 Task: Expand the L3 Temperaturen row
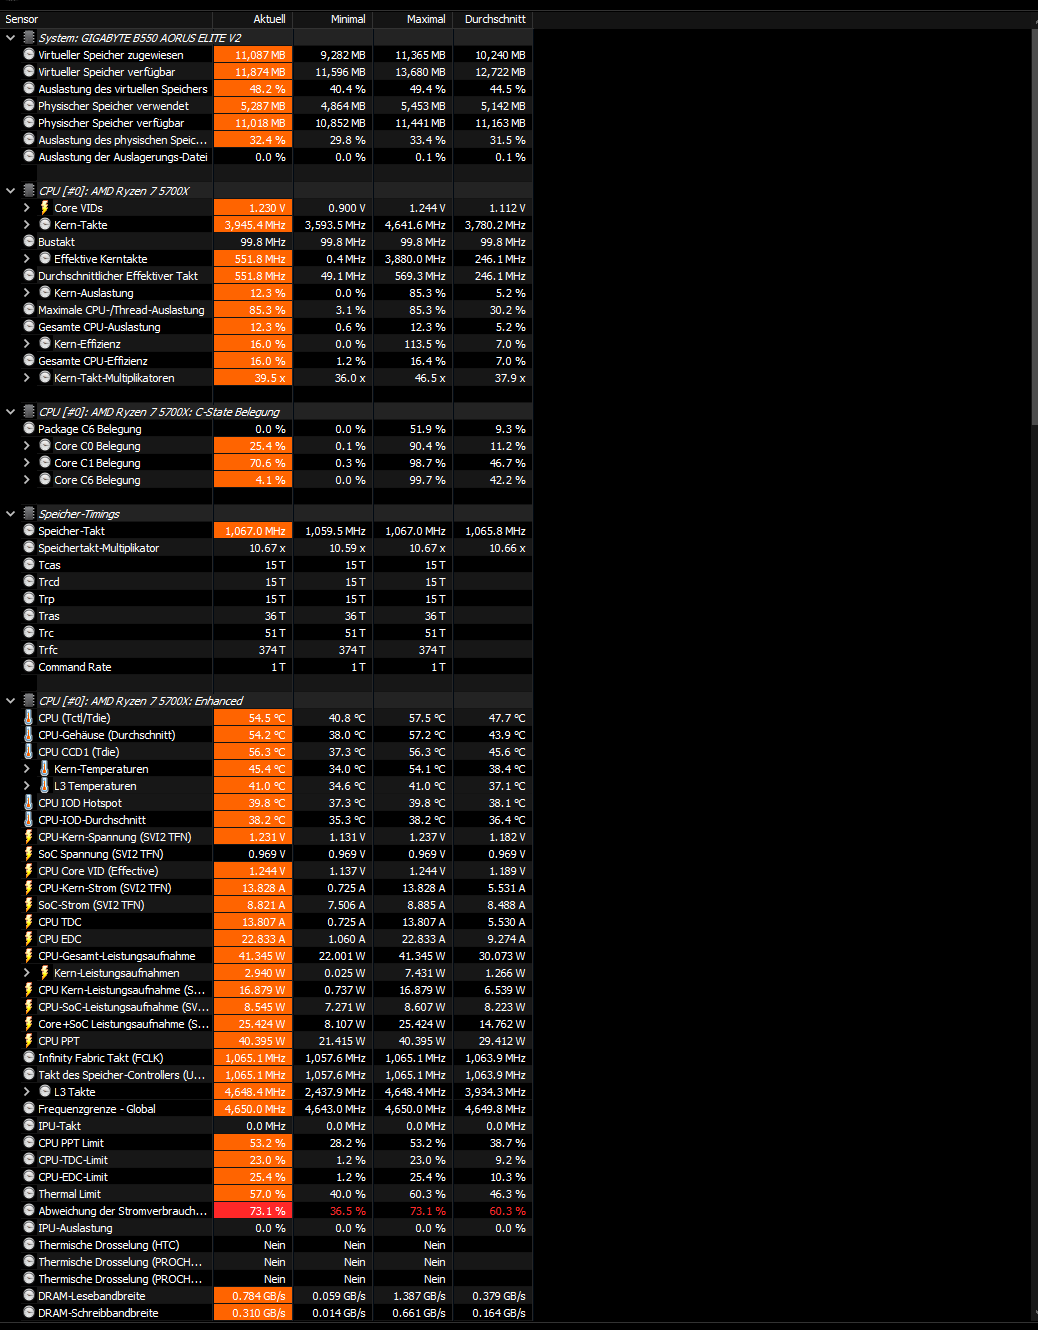pos(27,786)
